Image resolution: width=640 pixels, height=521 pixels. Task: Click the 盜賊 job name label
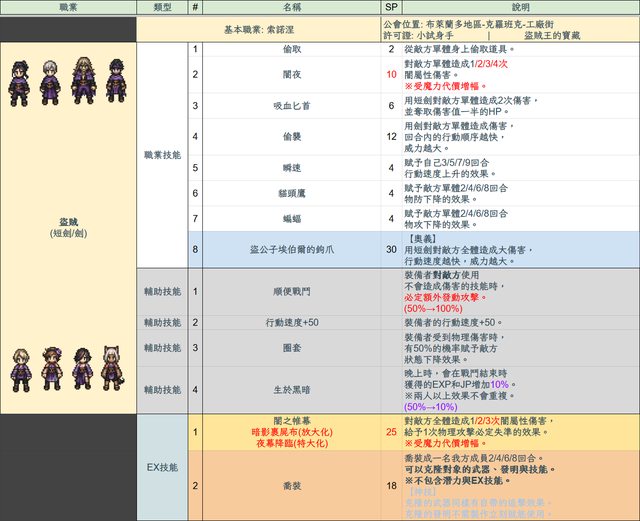pyautogui.click(x=67, y=221)
